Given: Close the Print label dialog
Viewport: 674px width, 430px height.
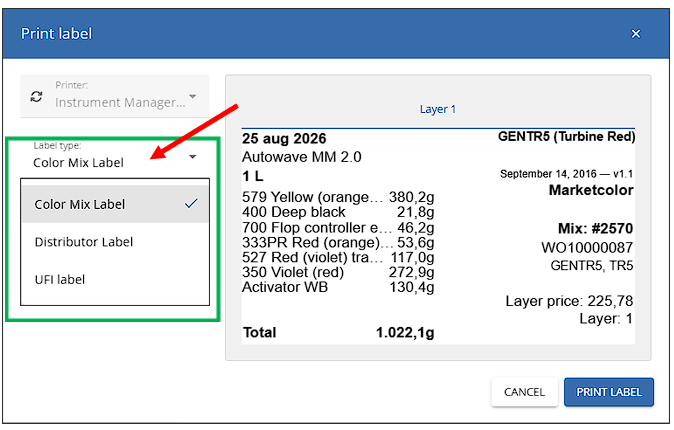Looking at the screenshot, I should [635, 34].
